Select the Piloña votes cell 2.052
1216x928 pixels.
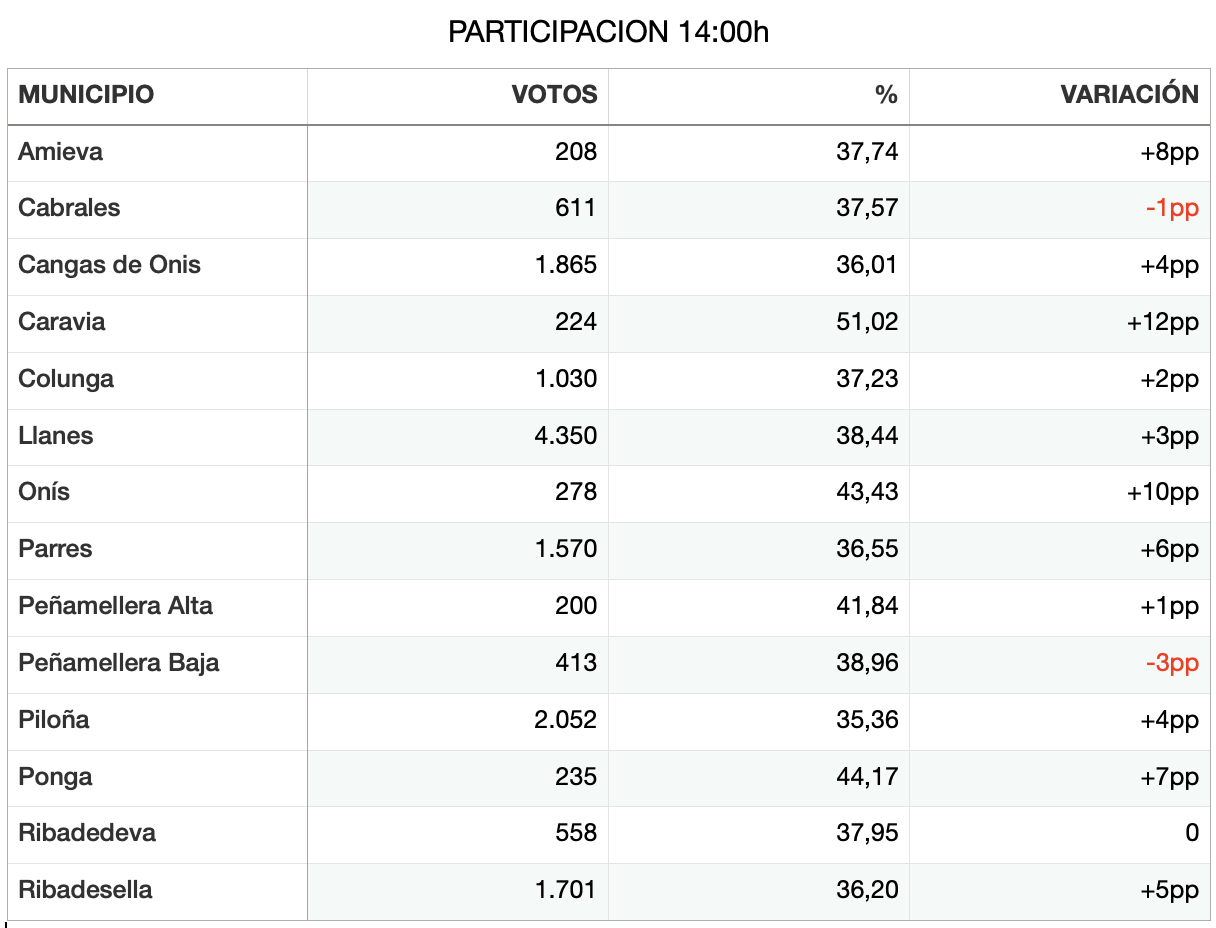(x=458, y=721)
